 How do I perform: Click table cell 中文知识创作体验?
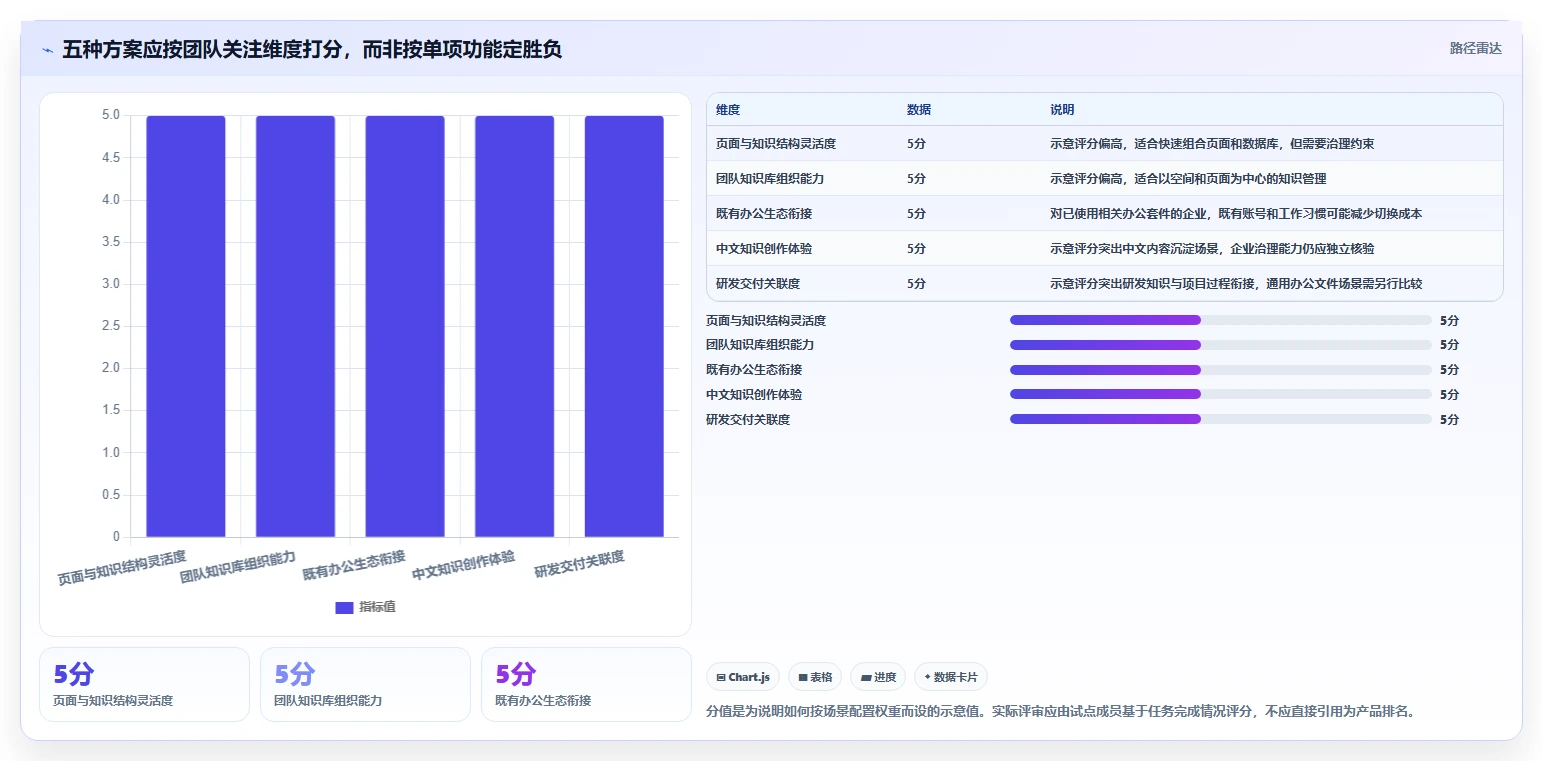764,249
